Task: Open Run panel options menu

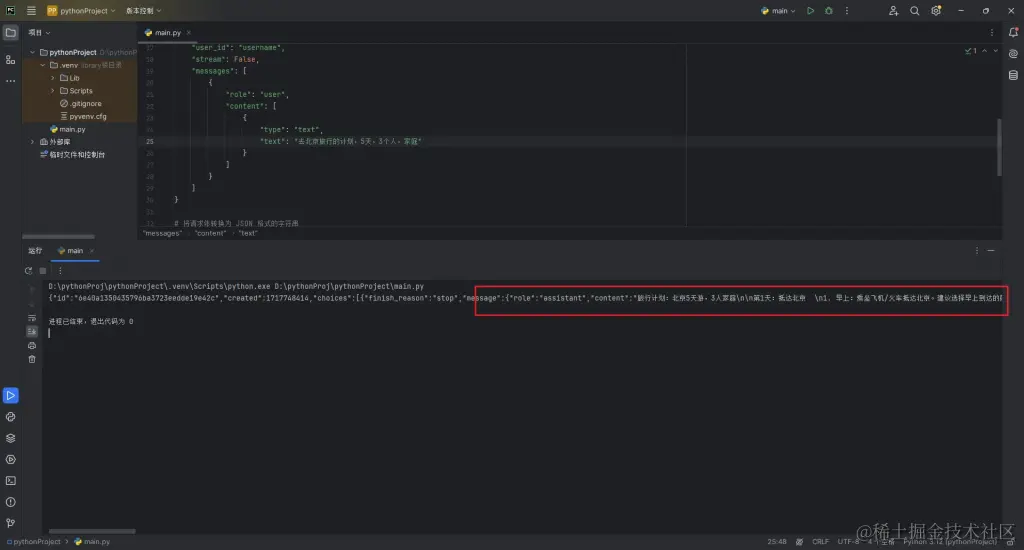Action: point(977,251)
